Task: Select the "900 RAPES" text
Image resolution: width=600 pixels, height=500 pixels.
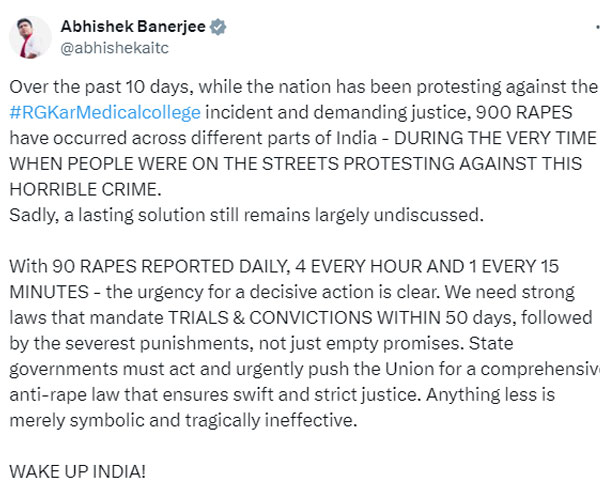Action: [524, 112]
